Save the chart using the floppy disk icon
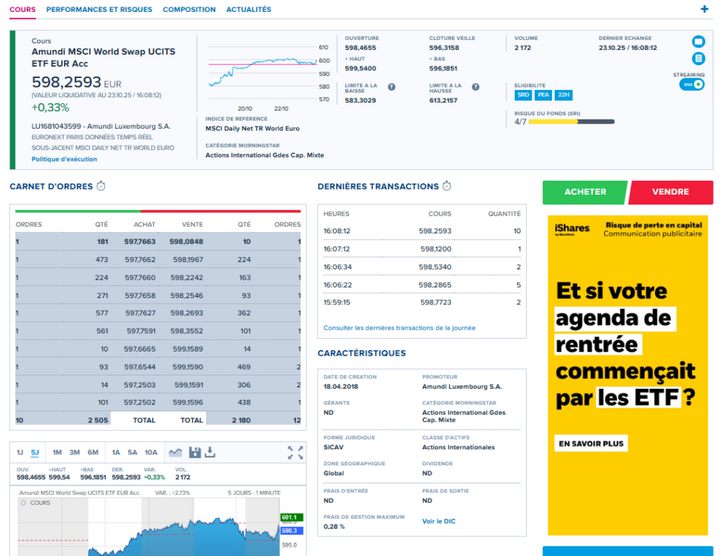720x556 pixels. 195,453
